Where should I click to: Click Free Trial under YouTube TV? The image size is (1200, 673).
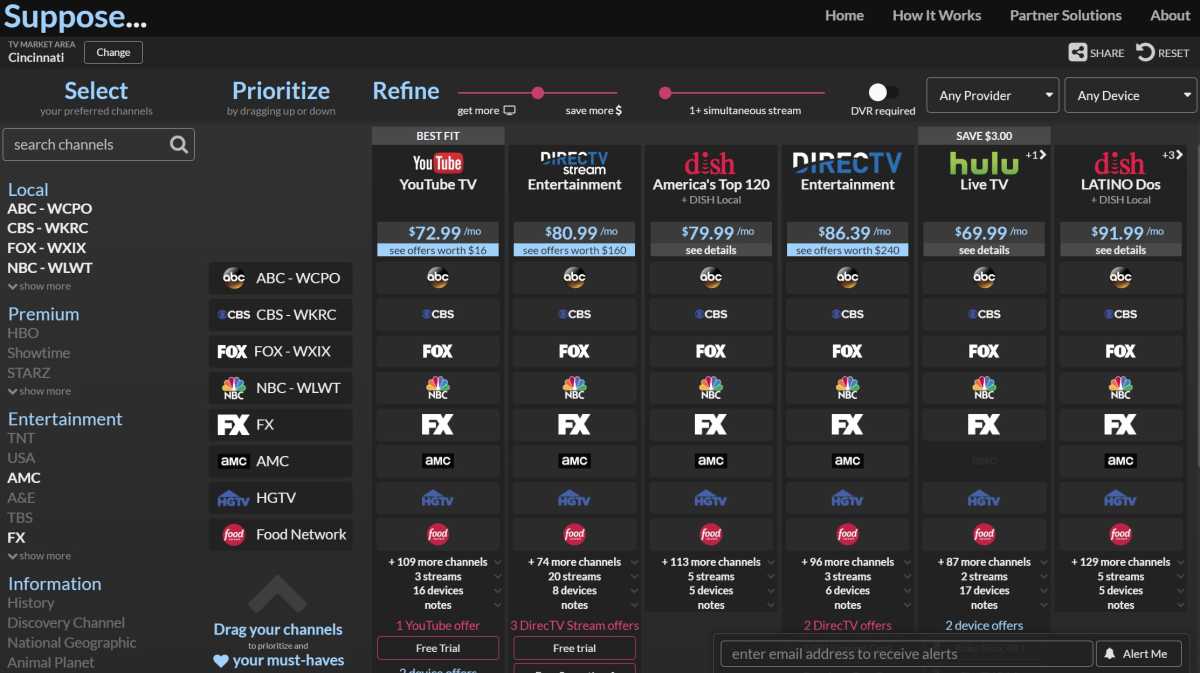[438, 649]
